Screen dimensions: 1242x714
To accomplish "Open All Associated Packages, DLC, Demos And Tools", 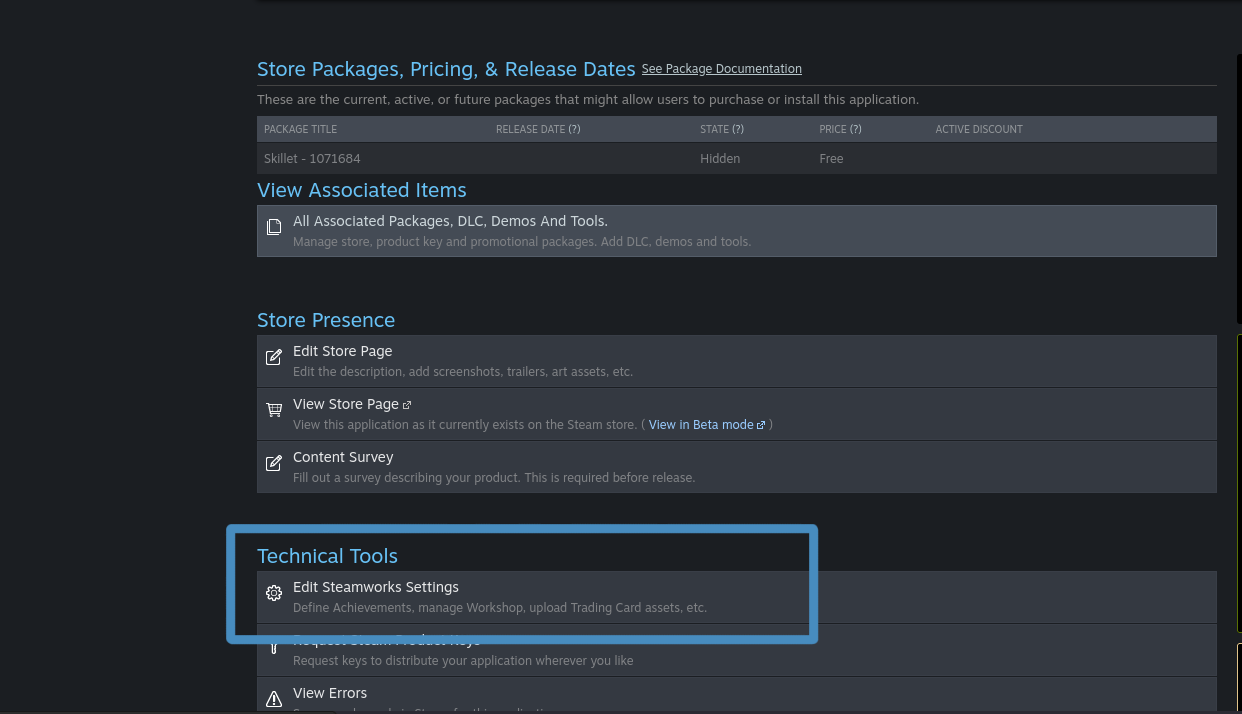I will (450, 221).
